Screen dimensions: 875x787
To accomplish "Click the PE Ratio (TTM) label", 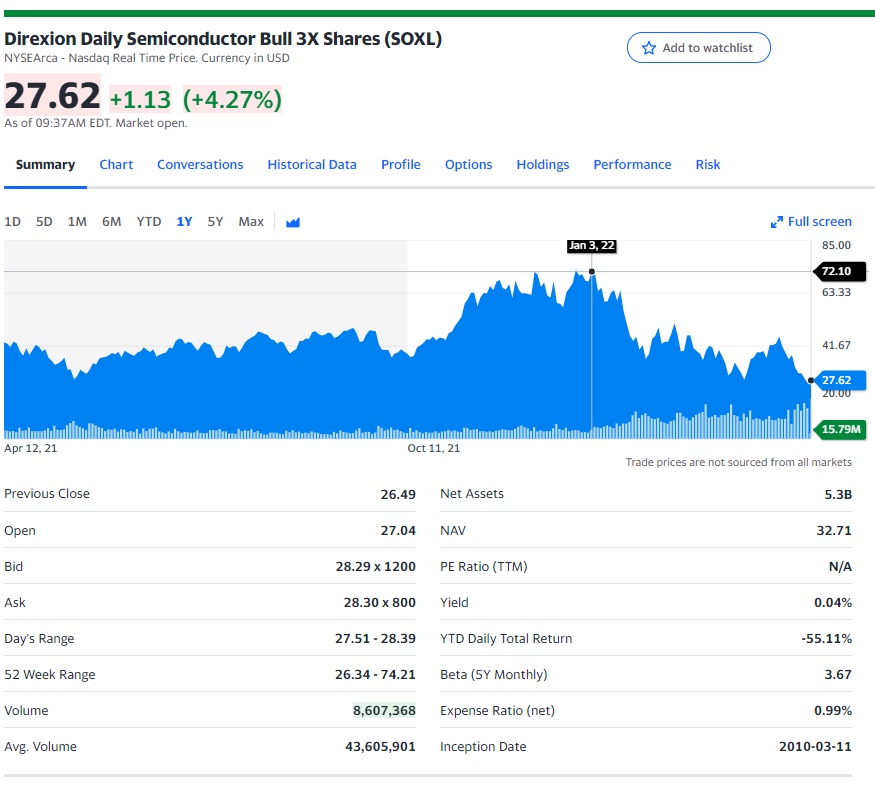I will click(x=483, y=567).
